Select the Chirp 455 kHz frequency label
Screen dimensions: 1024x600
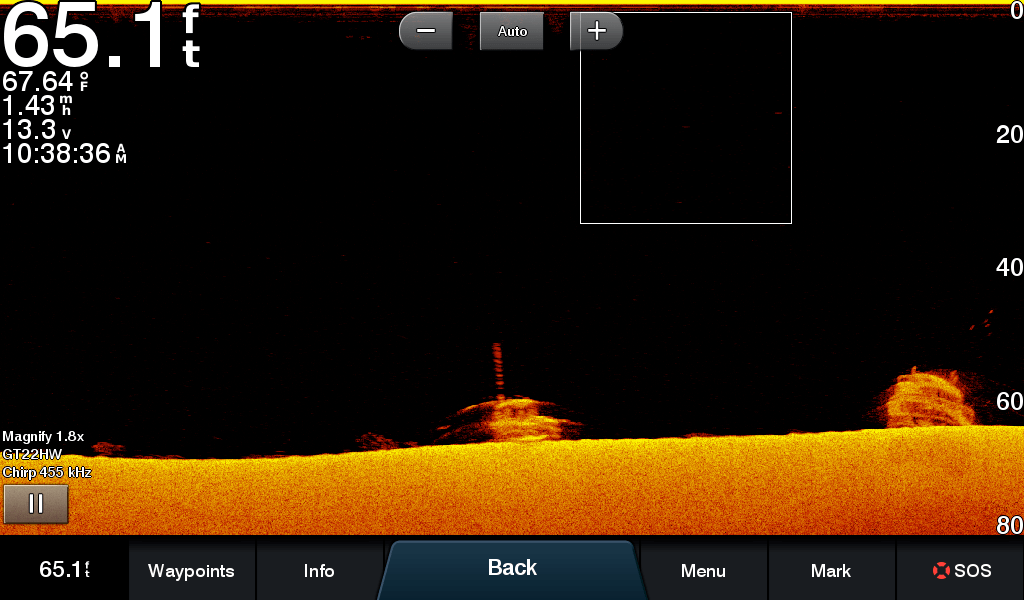[x=47, y=472]
